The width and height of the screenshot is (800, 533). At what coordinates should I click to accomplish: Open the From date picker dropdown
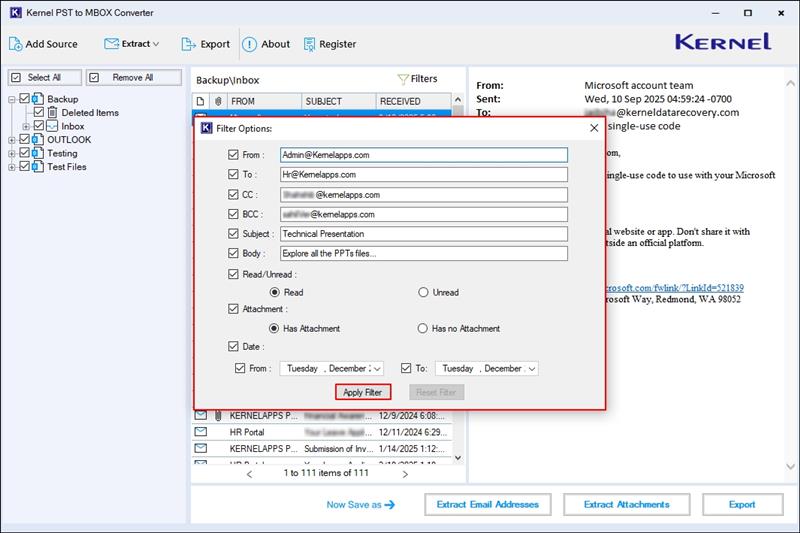coord(378,368)
